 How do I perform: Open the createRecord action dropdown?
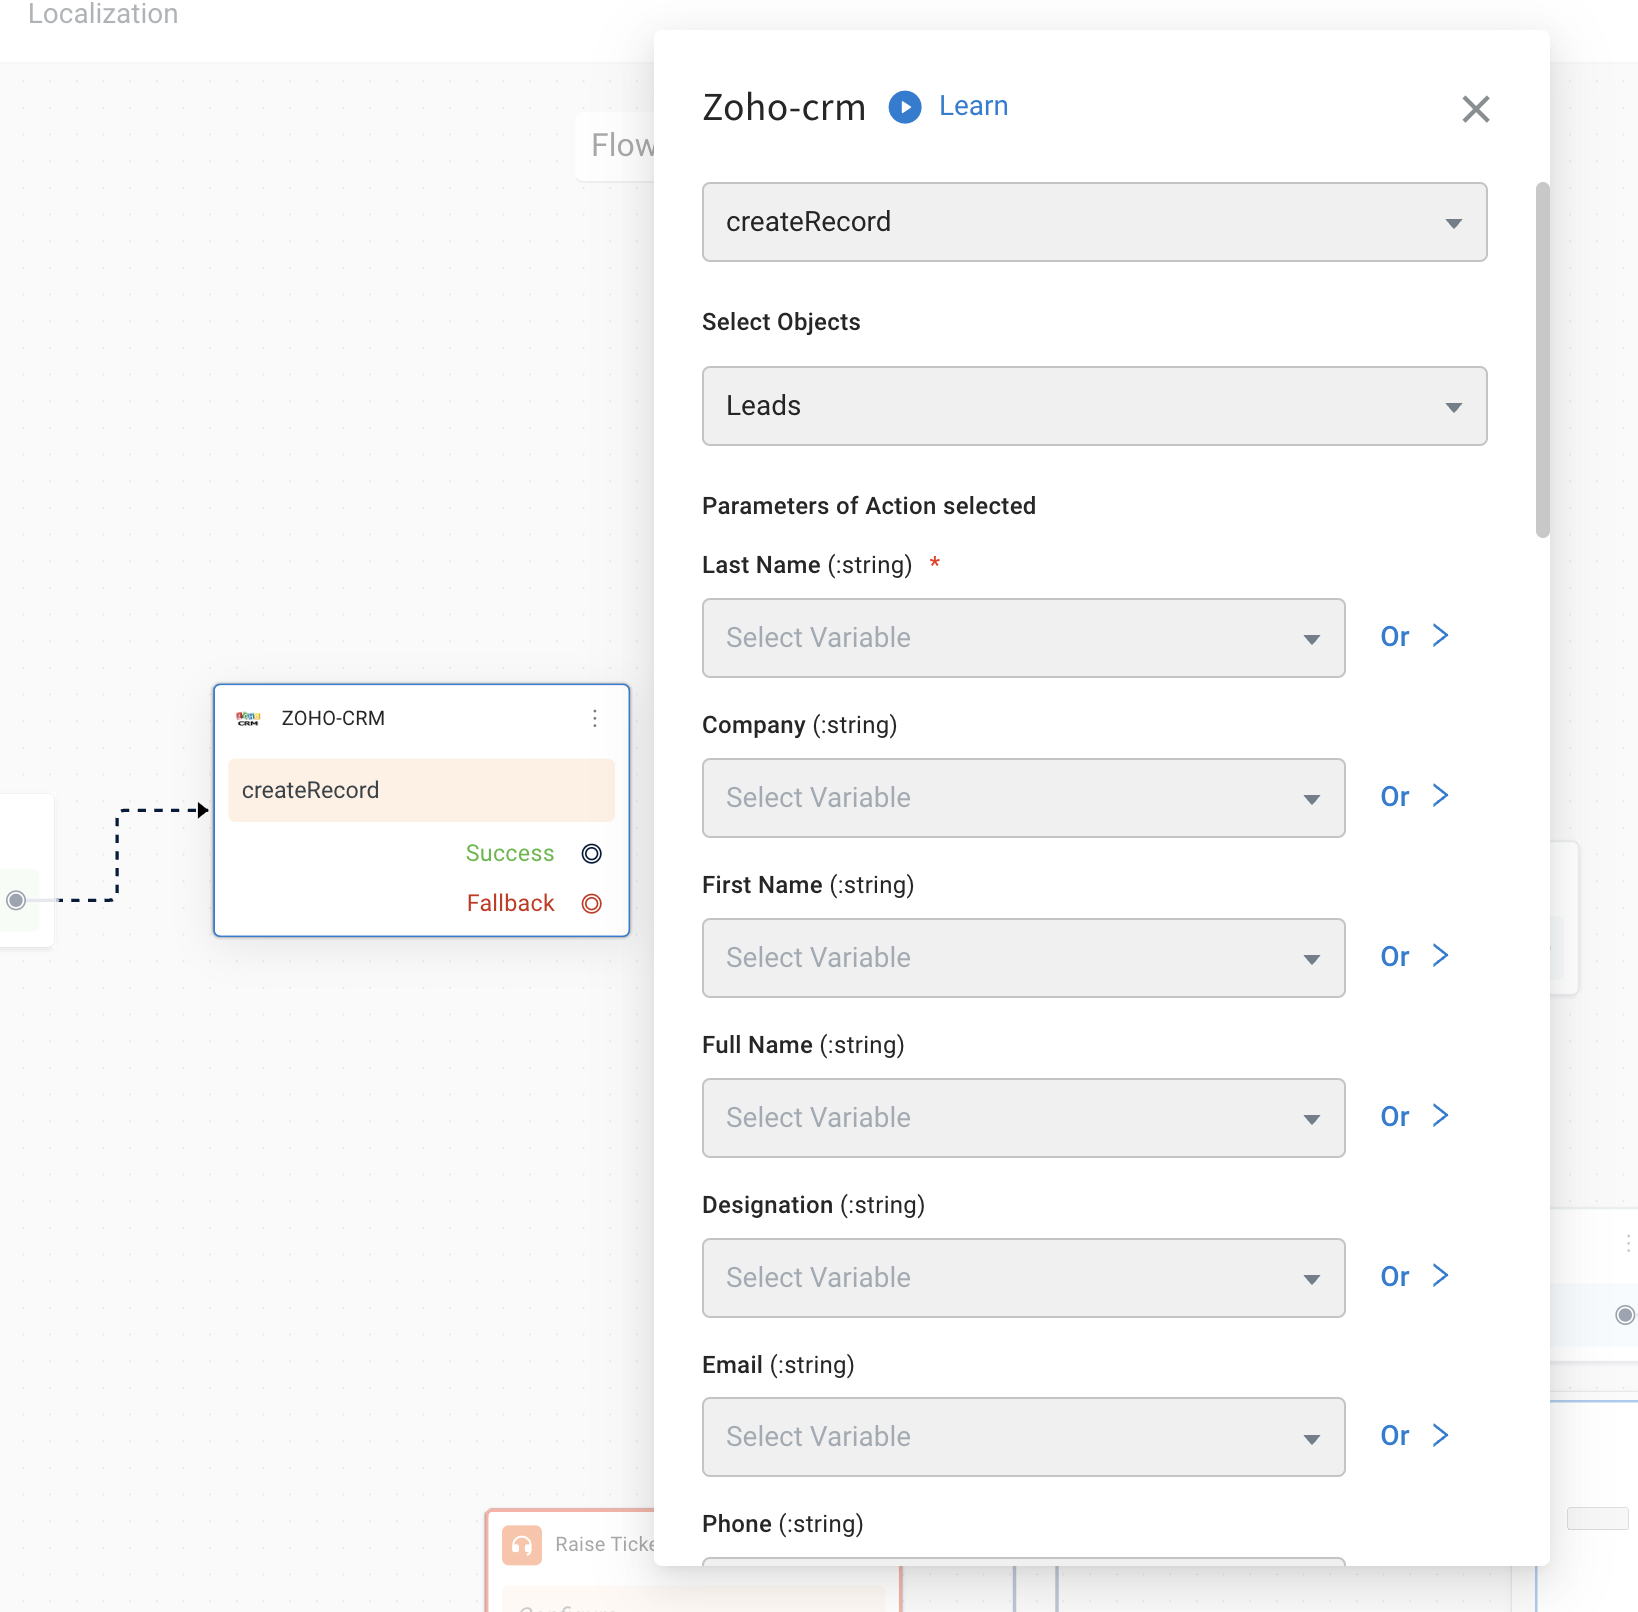click(x=1094, y=222)
